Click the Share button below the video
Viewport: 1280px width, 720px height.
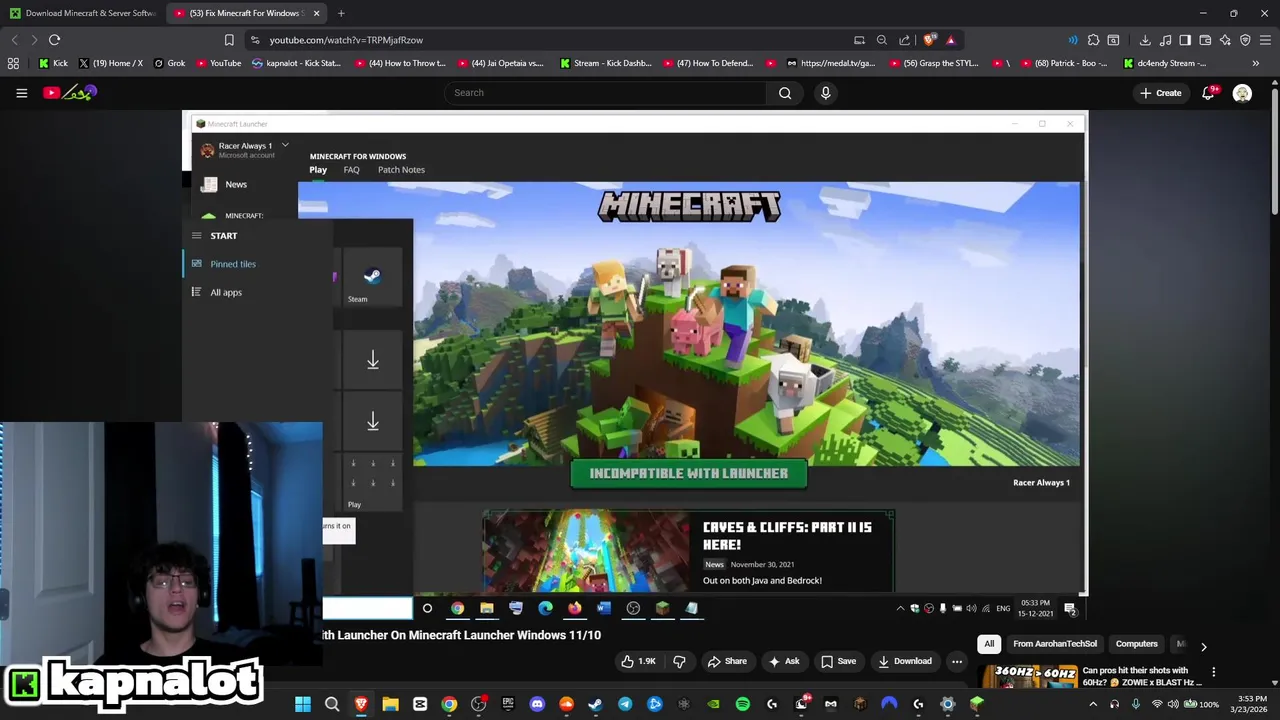[x=727, y=661]
